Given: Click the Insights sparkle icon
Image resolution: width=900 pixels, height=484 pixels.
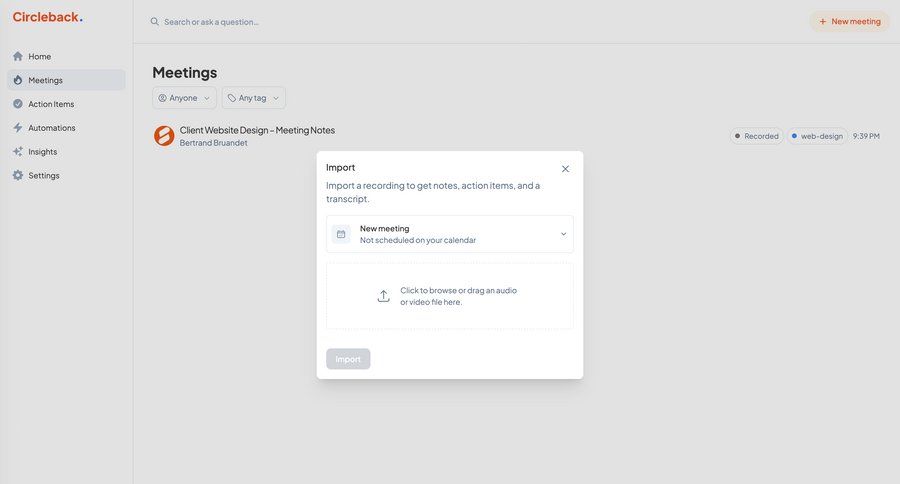Looking at the screenshot, I should pos(18,152).
